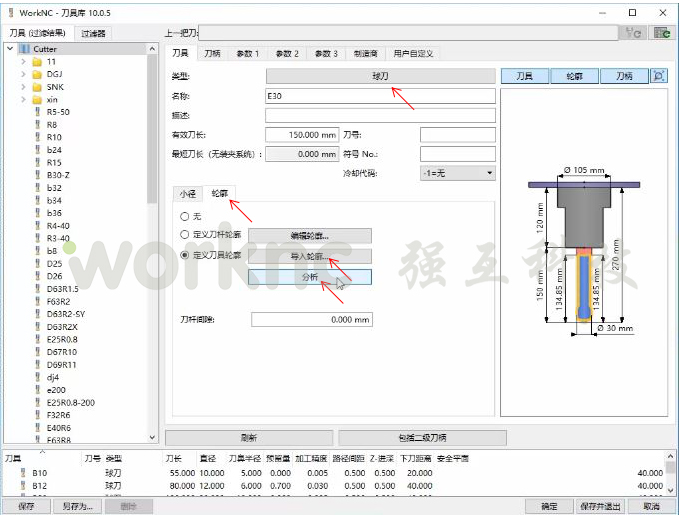Click the WorkNC app icon in title bar

point(11,13)
